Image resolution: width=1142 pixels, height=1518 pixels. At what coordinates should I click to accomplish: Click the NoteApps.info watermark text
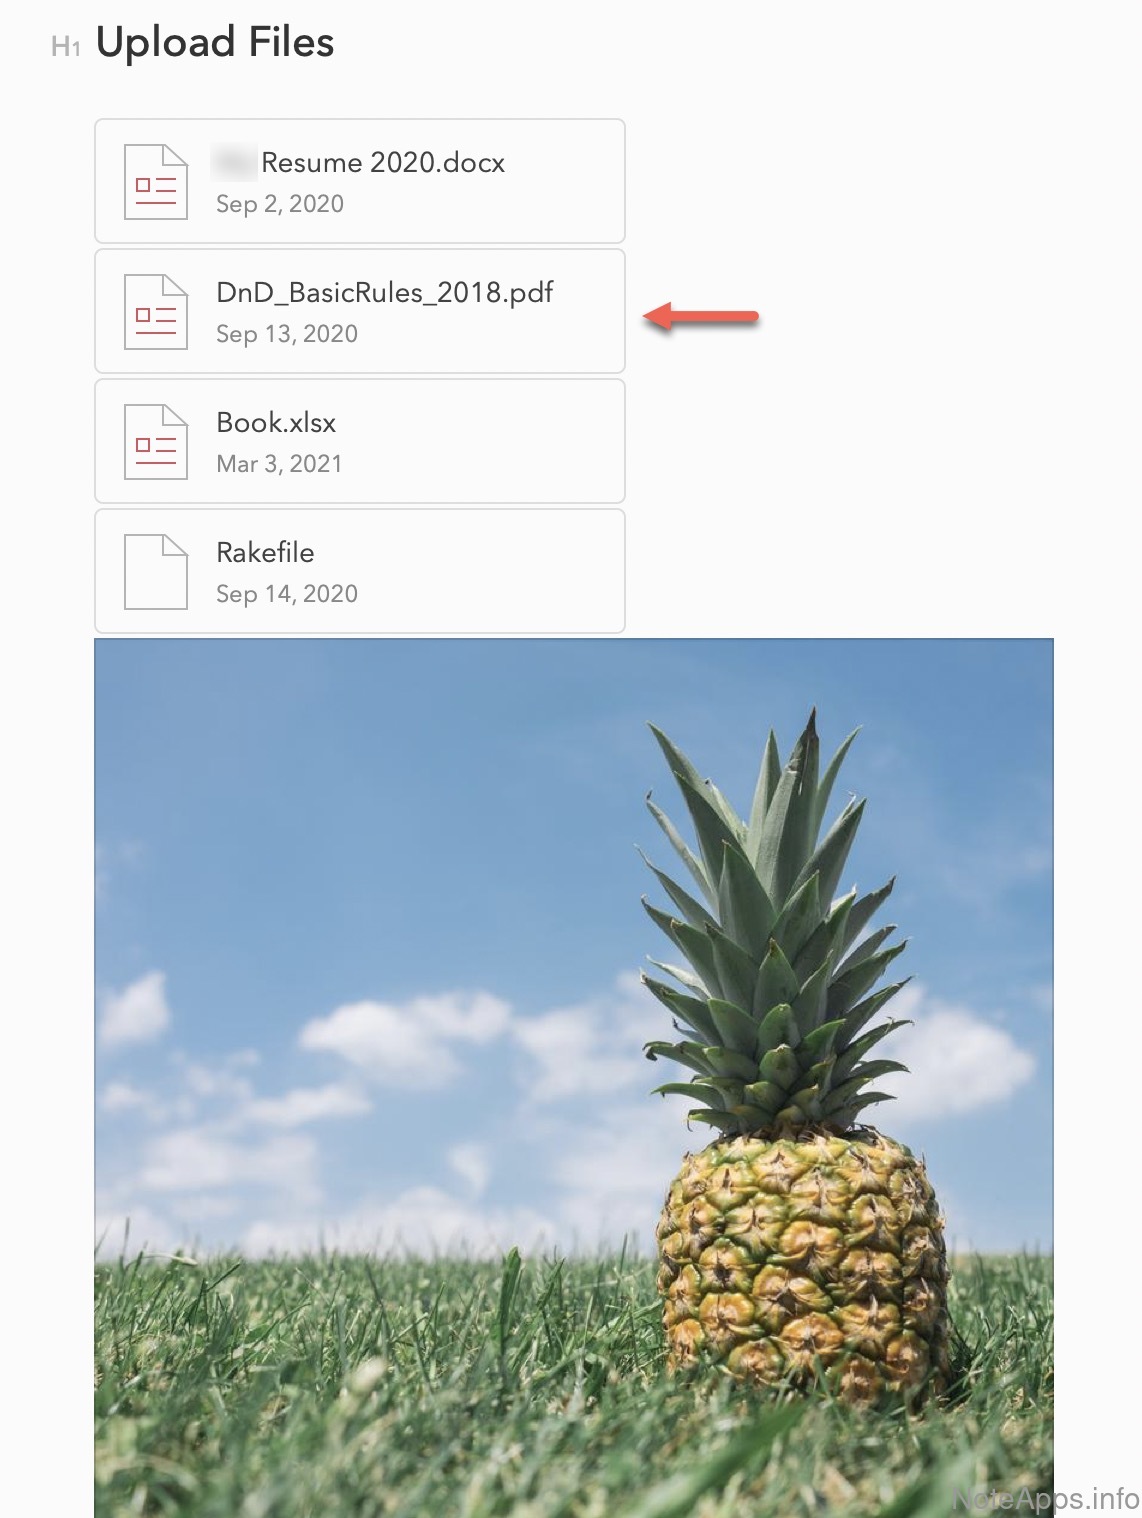tap(1045, 1498)
